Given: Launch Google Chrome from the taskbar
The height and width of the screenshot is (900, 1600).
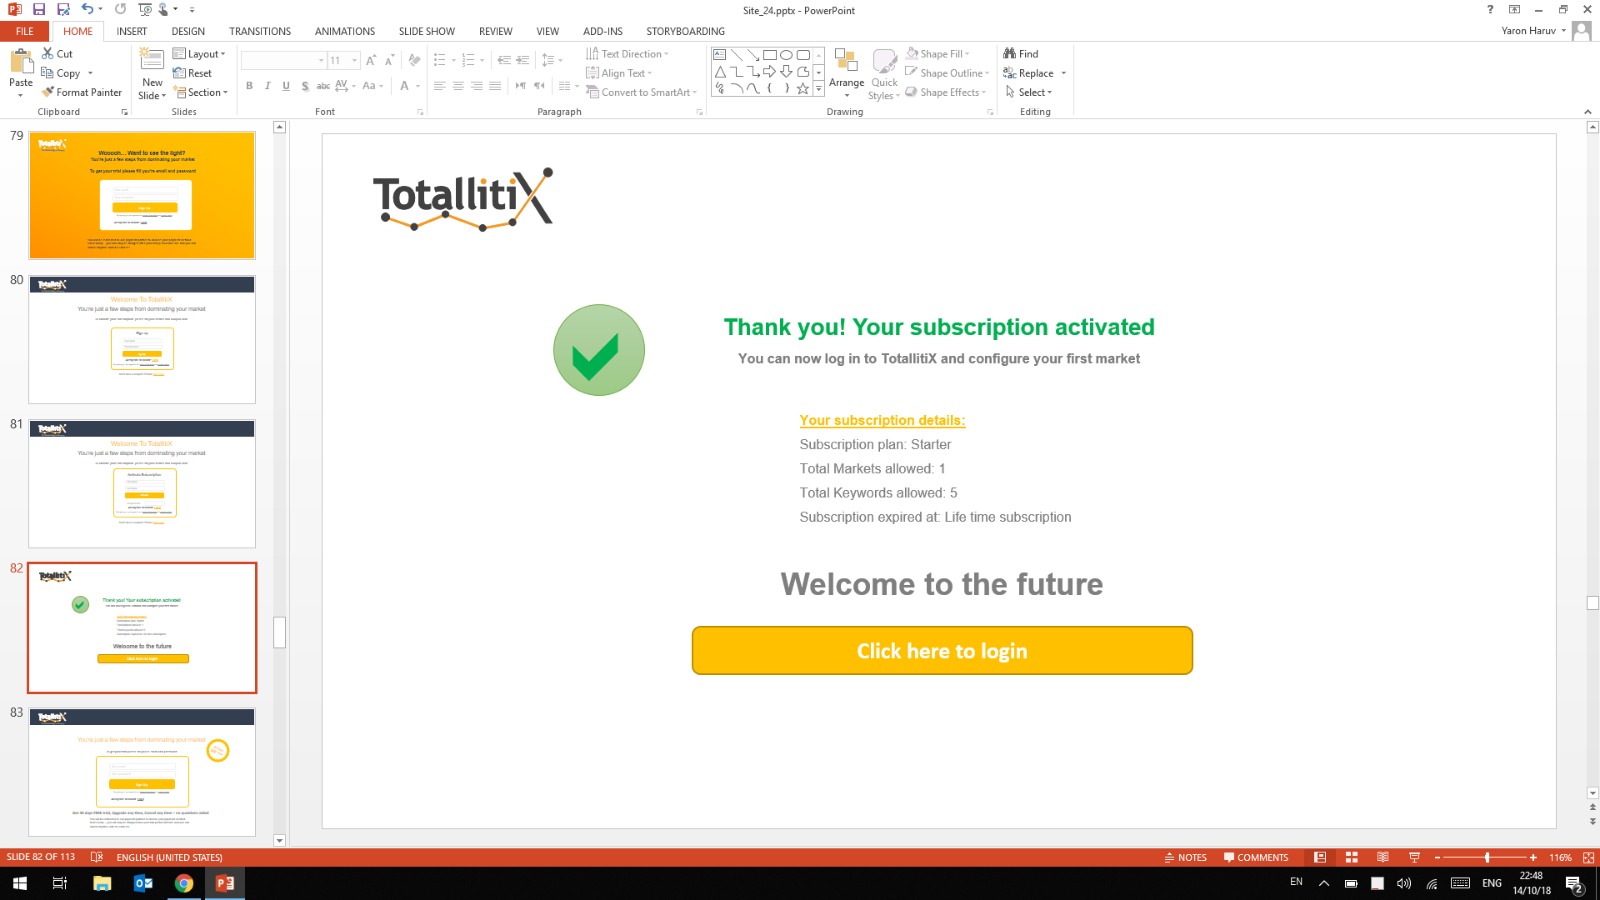Looking at the screenshot, I should tap(184, 883).
